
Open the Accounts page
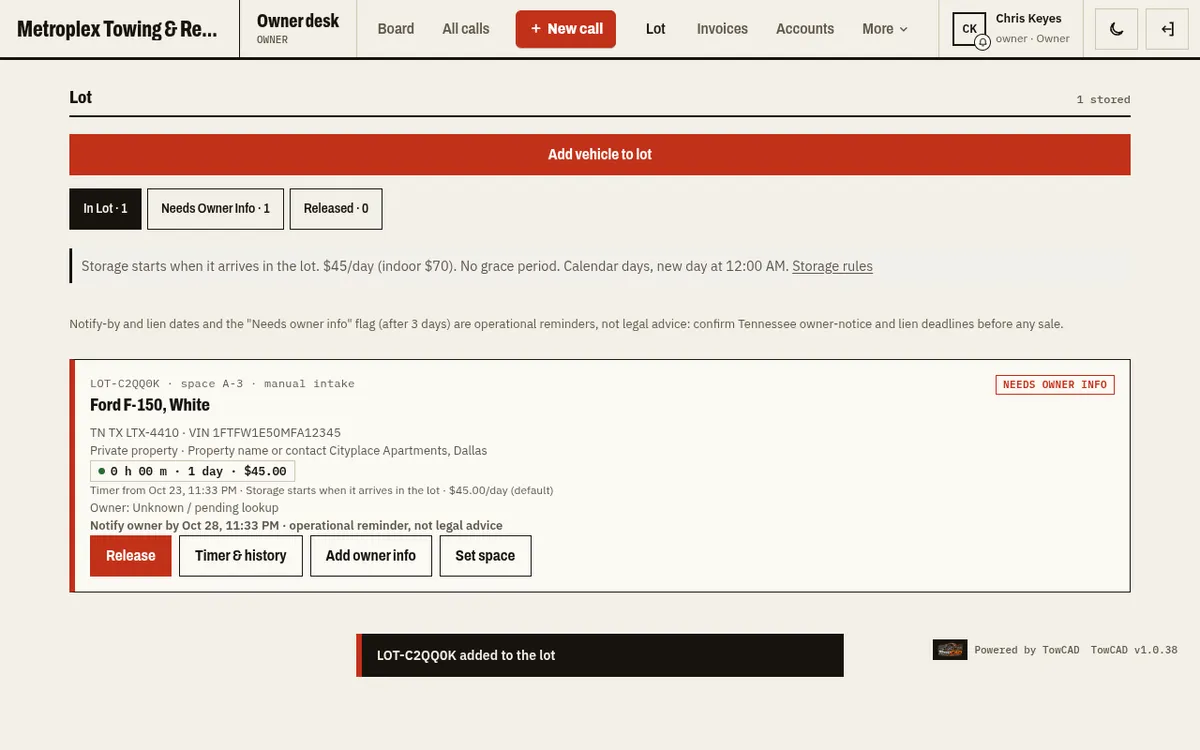click(x=805, y=29)
